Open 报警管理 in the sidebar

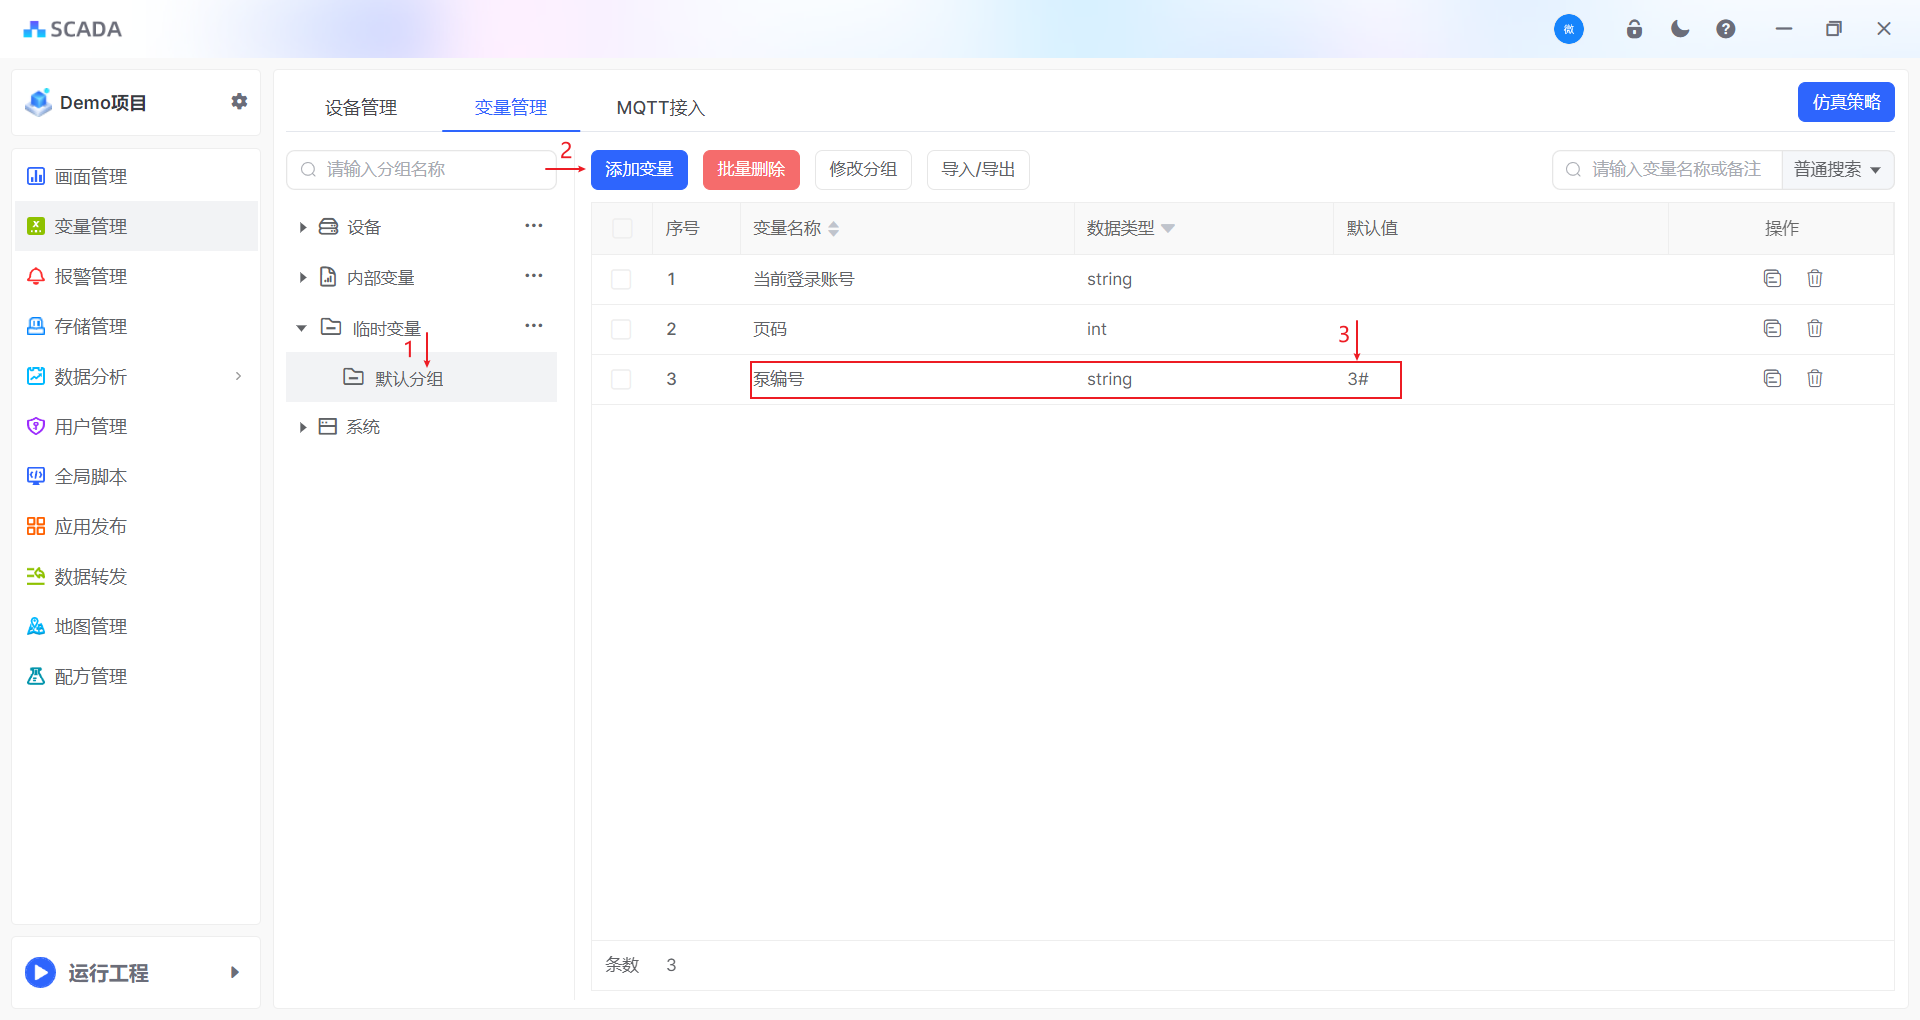point(90,276)
